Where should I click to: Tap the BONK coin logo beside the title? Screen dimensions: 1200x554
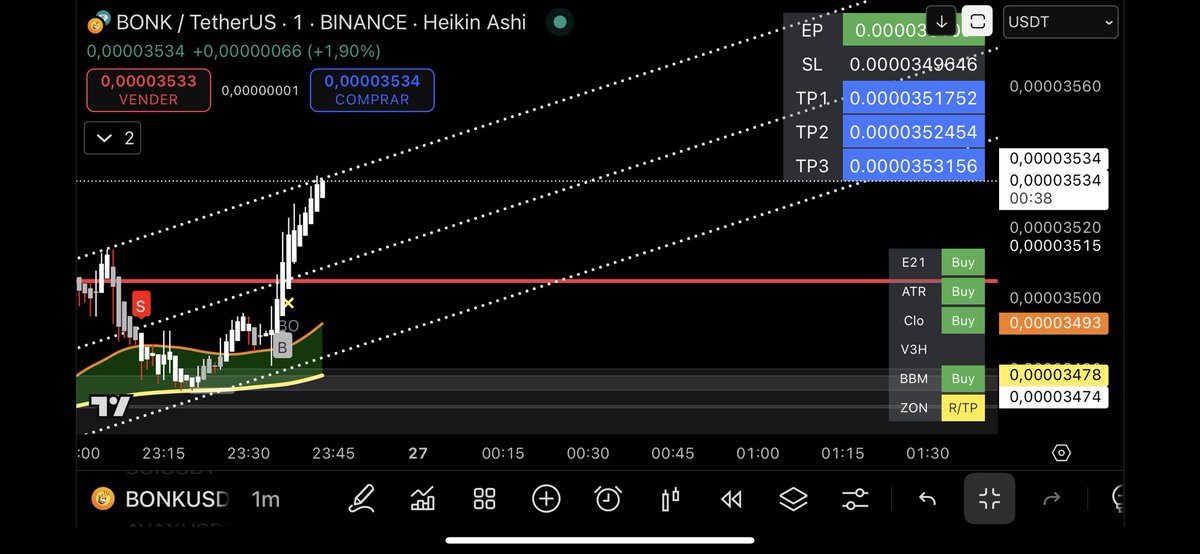(99, 22)
